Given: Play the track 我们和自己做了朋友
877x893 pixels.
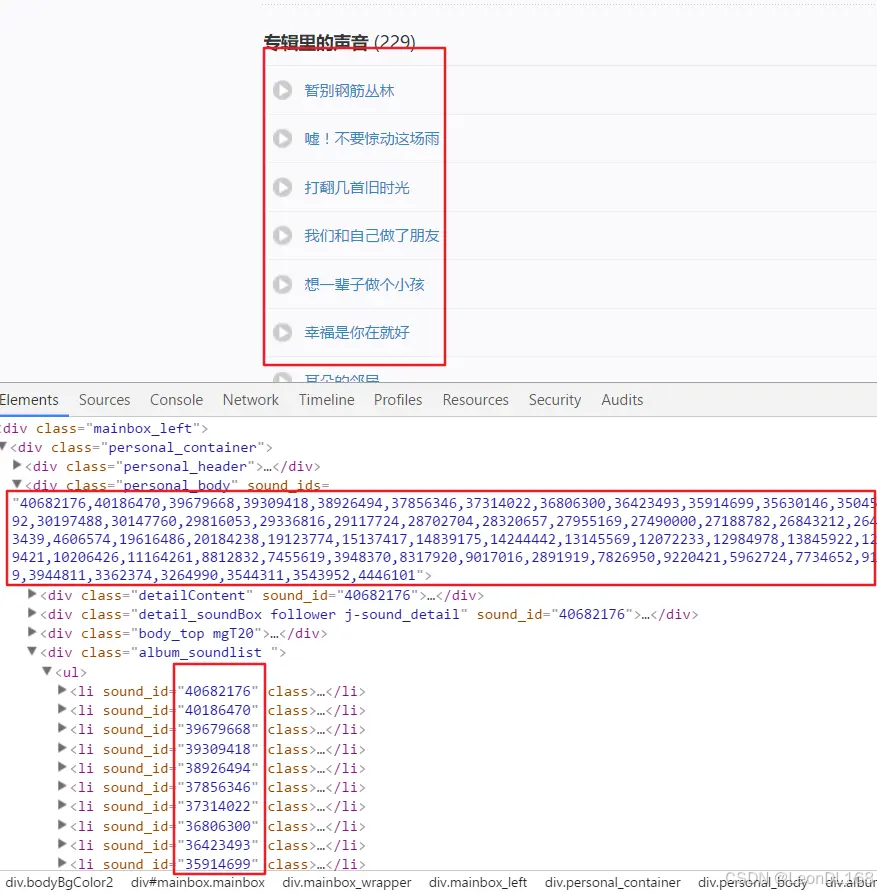Looking at the screenshot, I should 282,235.
